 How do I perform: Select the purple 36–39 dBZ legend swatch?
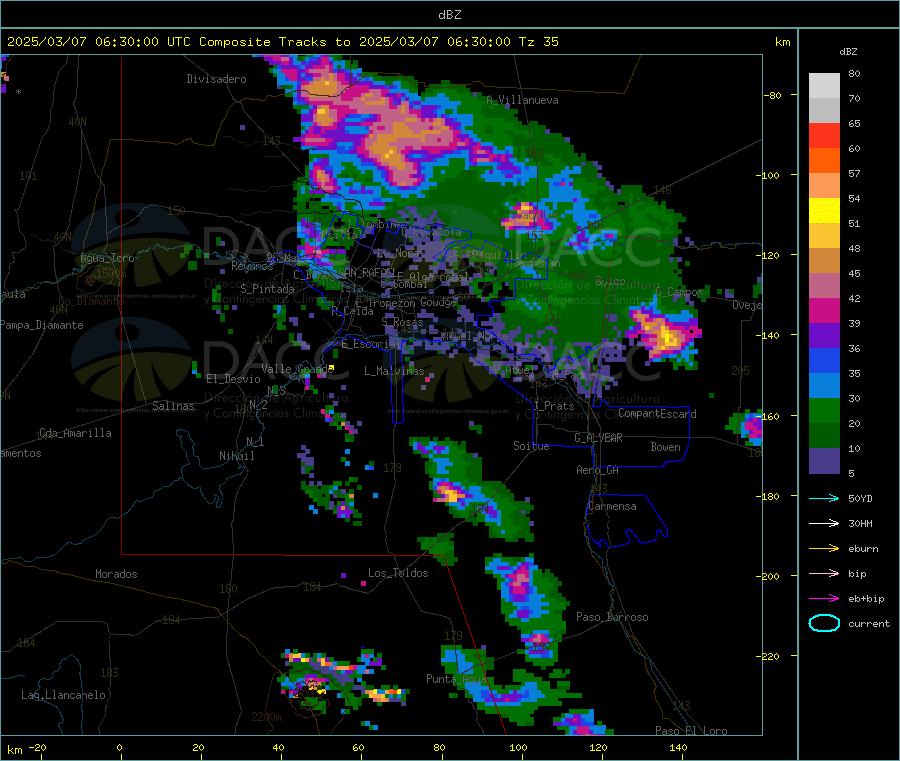point(824,336)
